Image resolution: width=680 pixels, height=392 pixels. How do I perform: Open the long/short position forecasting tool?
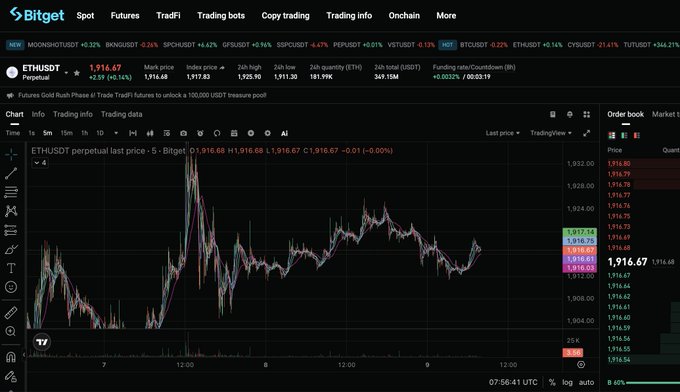[x=11, y=230]
